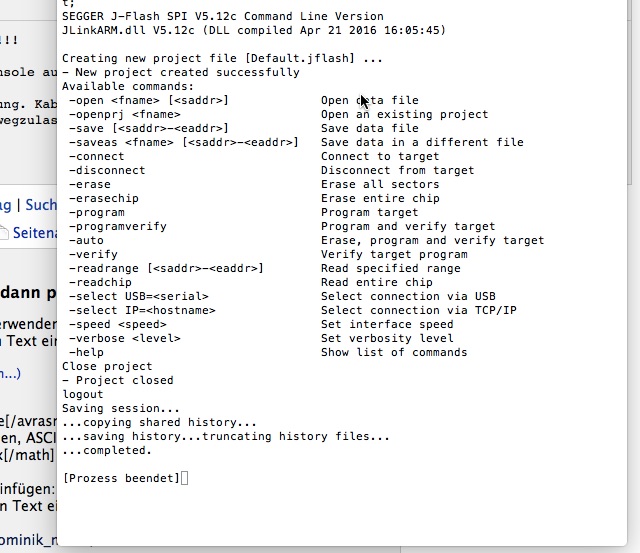640x553 pixels.
Task: Click the SEGGER J-Flash SPI version line
Action: pyautogui.click(x=223, y=16)
